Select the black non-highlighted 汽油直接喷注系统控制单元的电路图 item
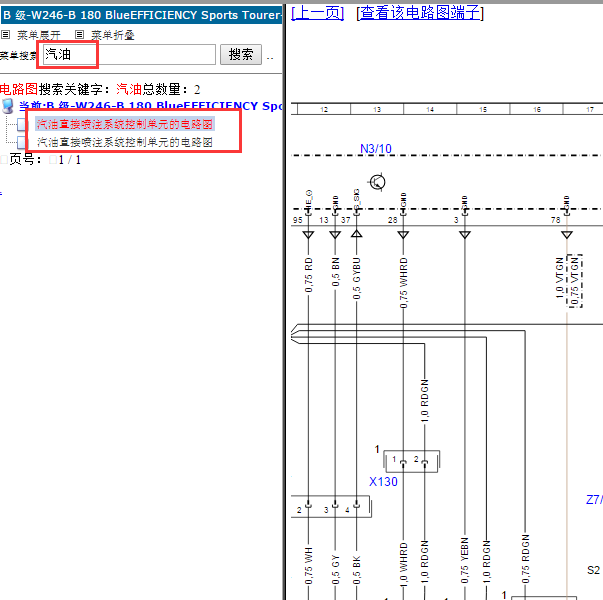The width and height of the screenshot is (603, 600). pos(125,142)
